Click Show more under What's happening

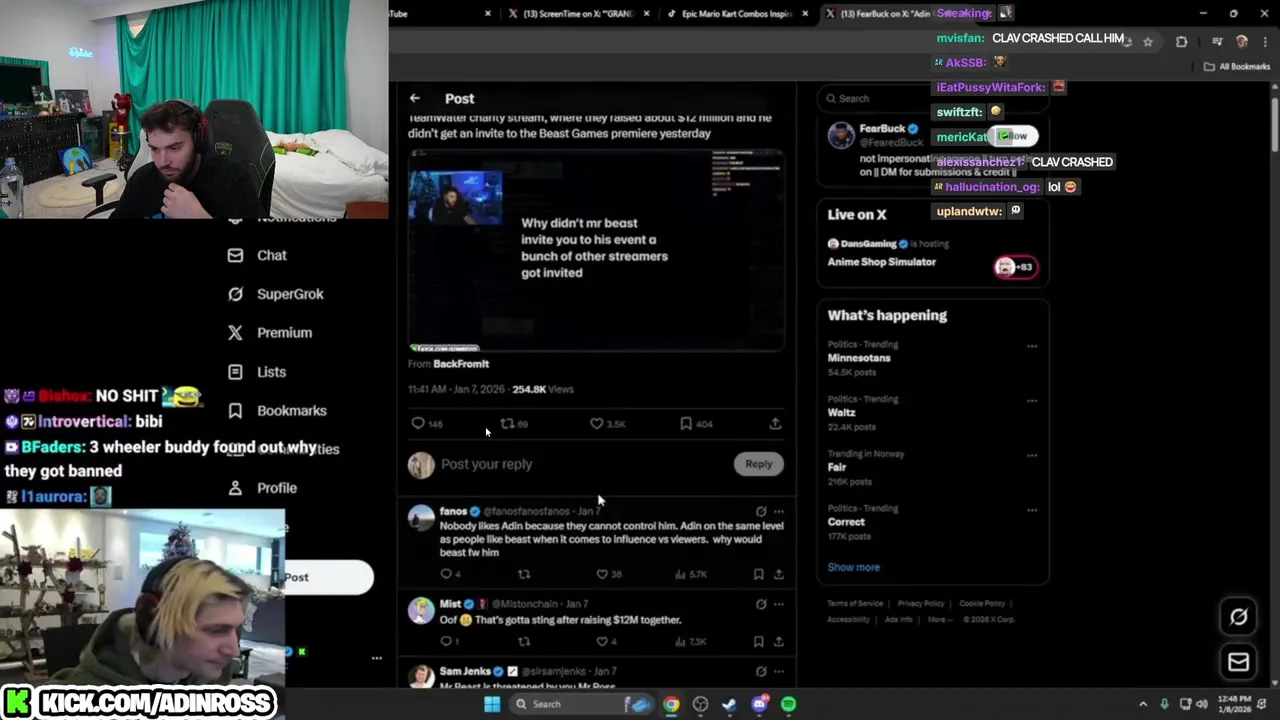tap(853, 567)
